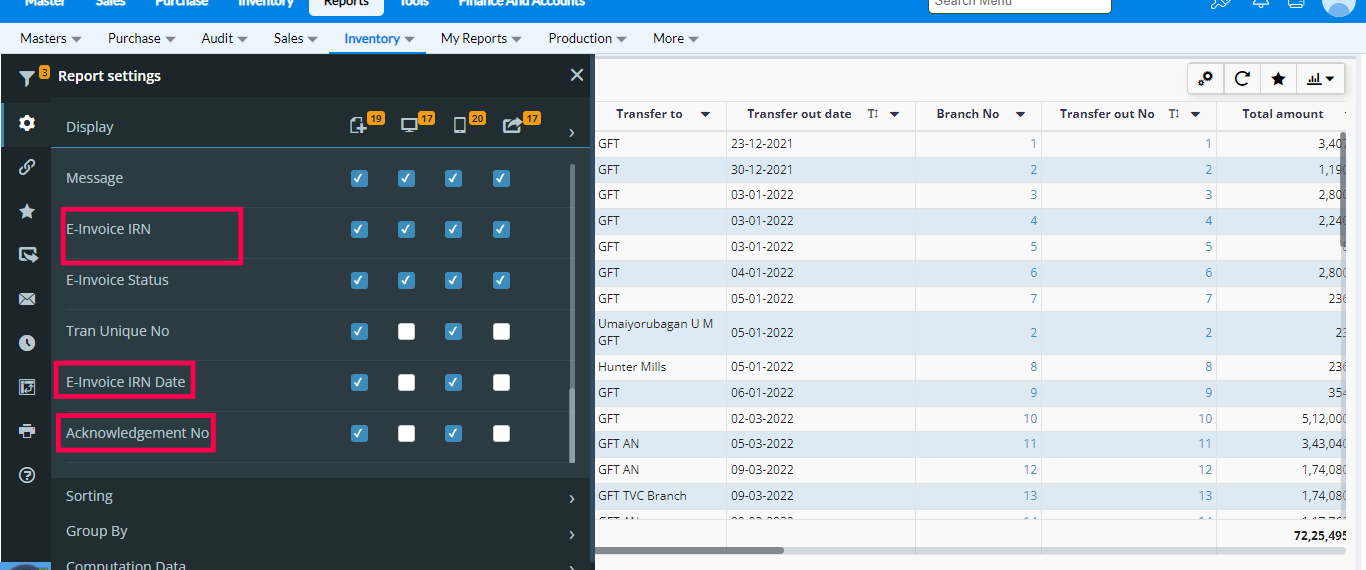Click Transfer out No link 13
This screenshot has height=570, width=1366.
click(1205, 496)
